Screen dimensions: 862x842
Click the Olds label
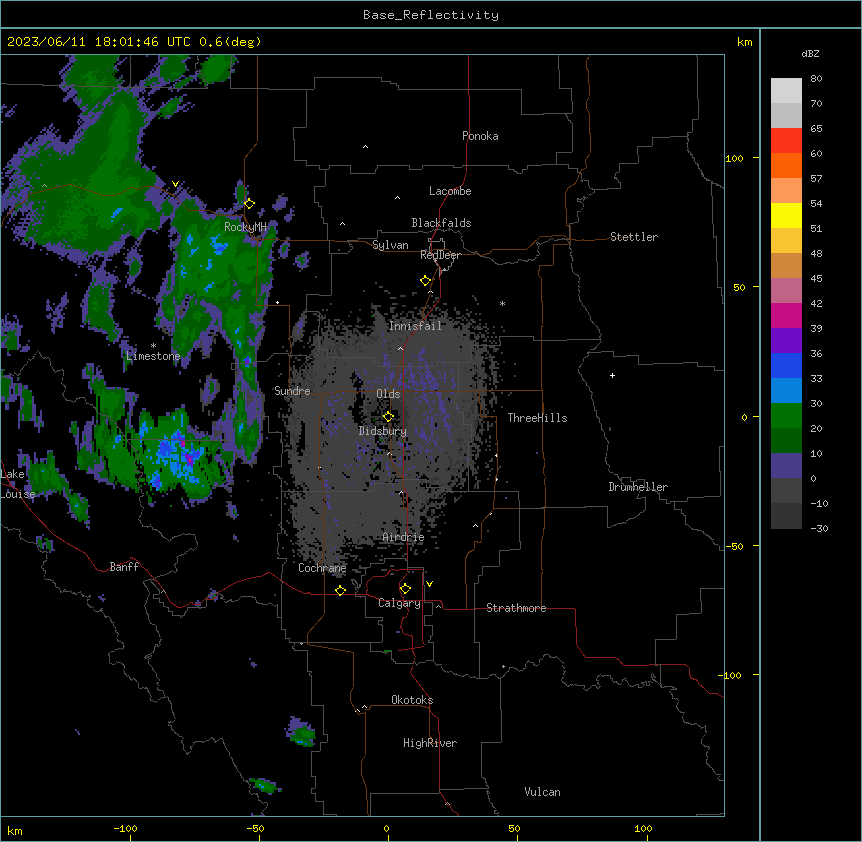(x=388, y=394)
